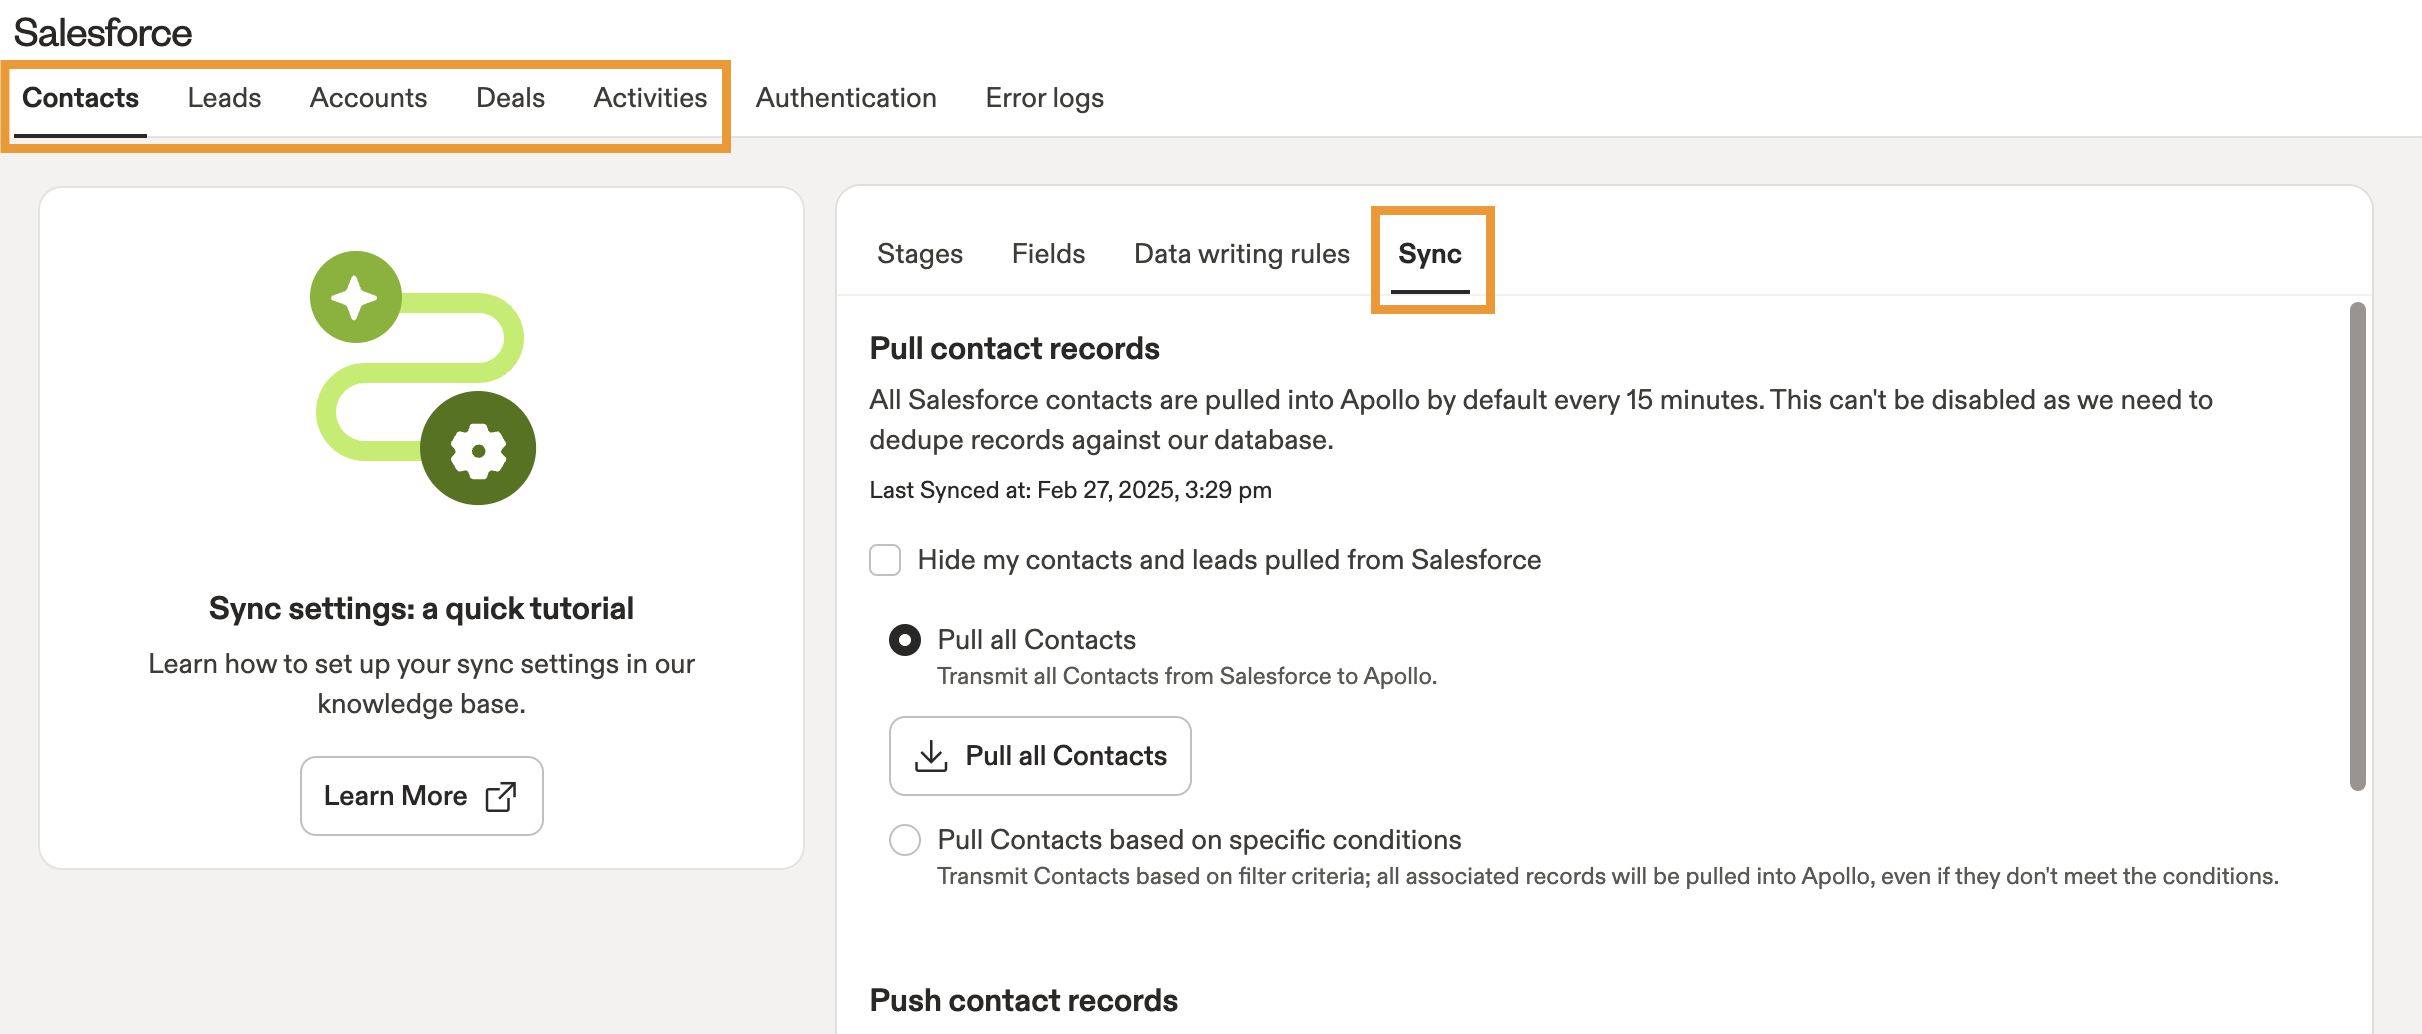2422x1034 pixels.
Task: Switch to the Accounts tab
Action: pyautogui.click(x=368, y=98)
